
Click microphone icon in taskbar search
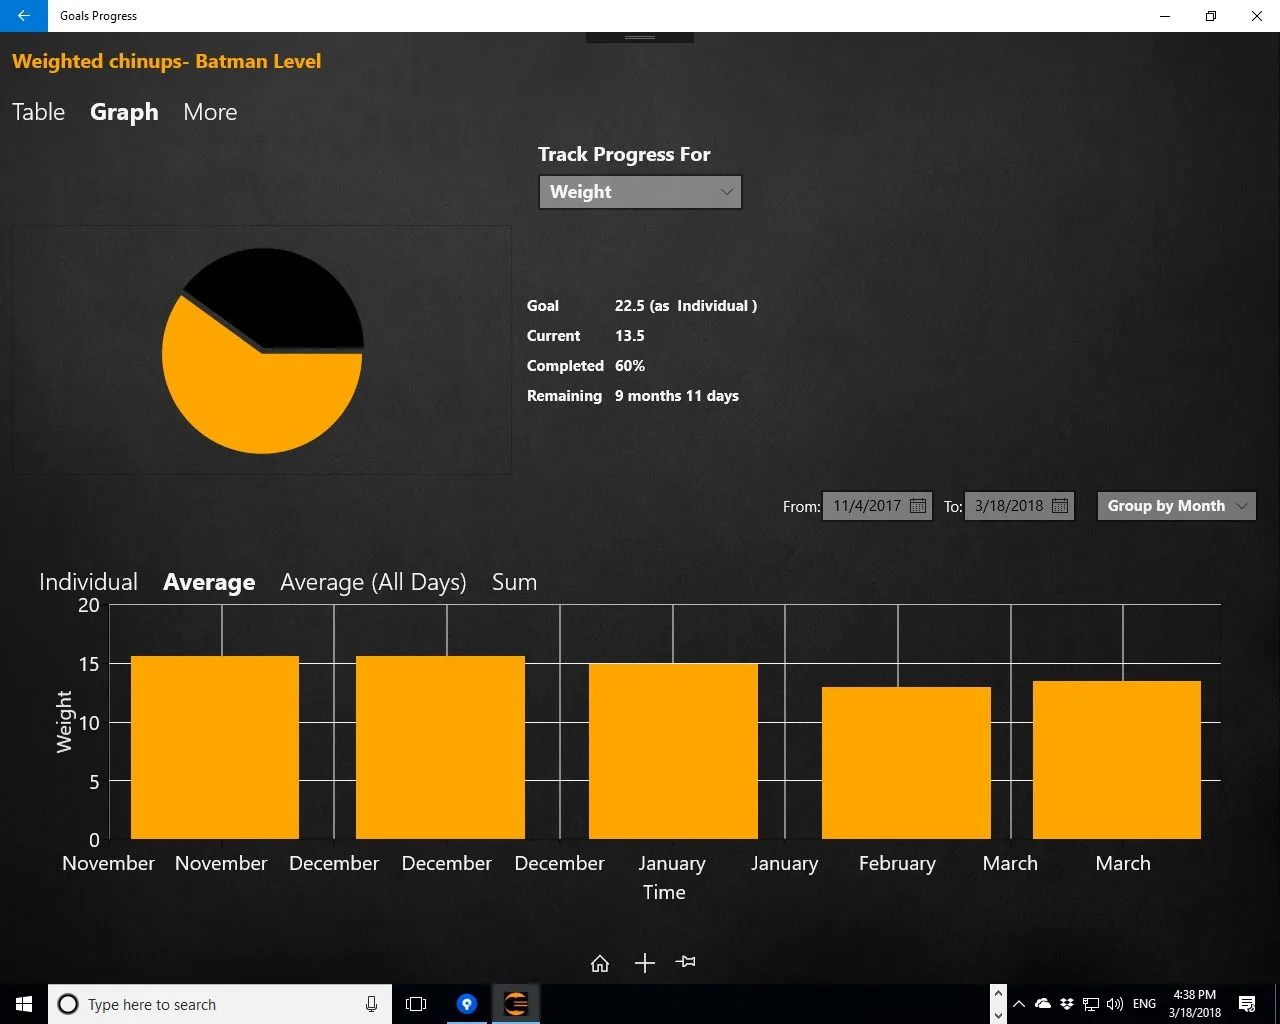[x=371, y=1004]
